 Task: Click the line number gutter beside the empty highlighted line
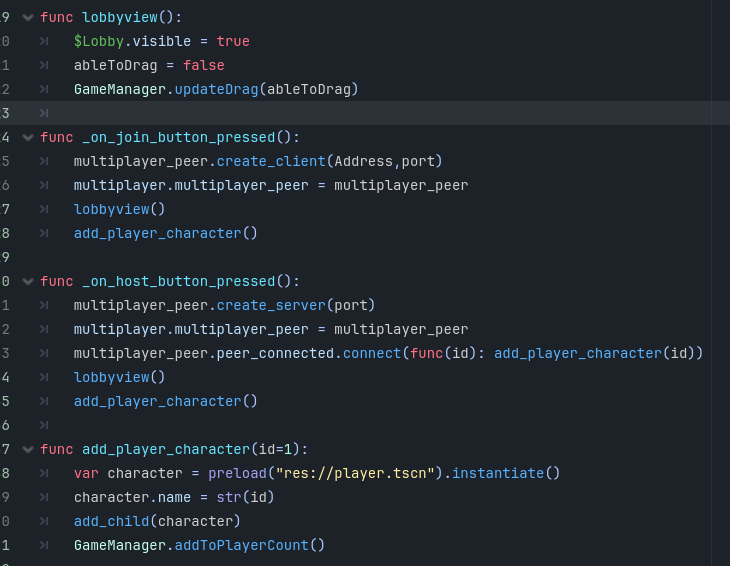(5, 113)
